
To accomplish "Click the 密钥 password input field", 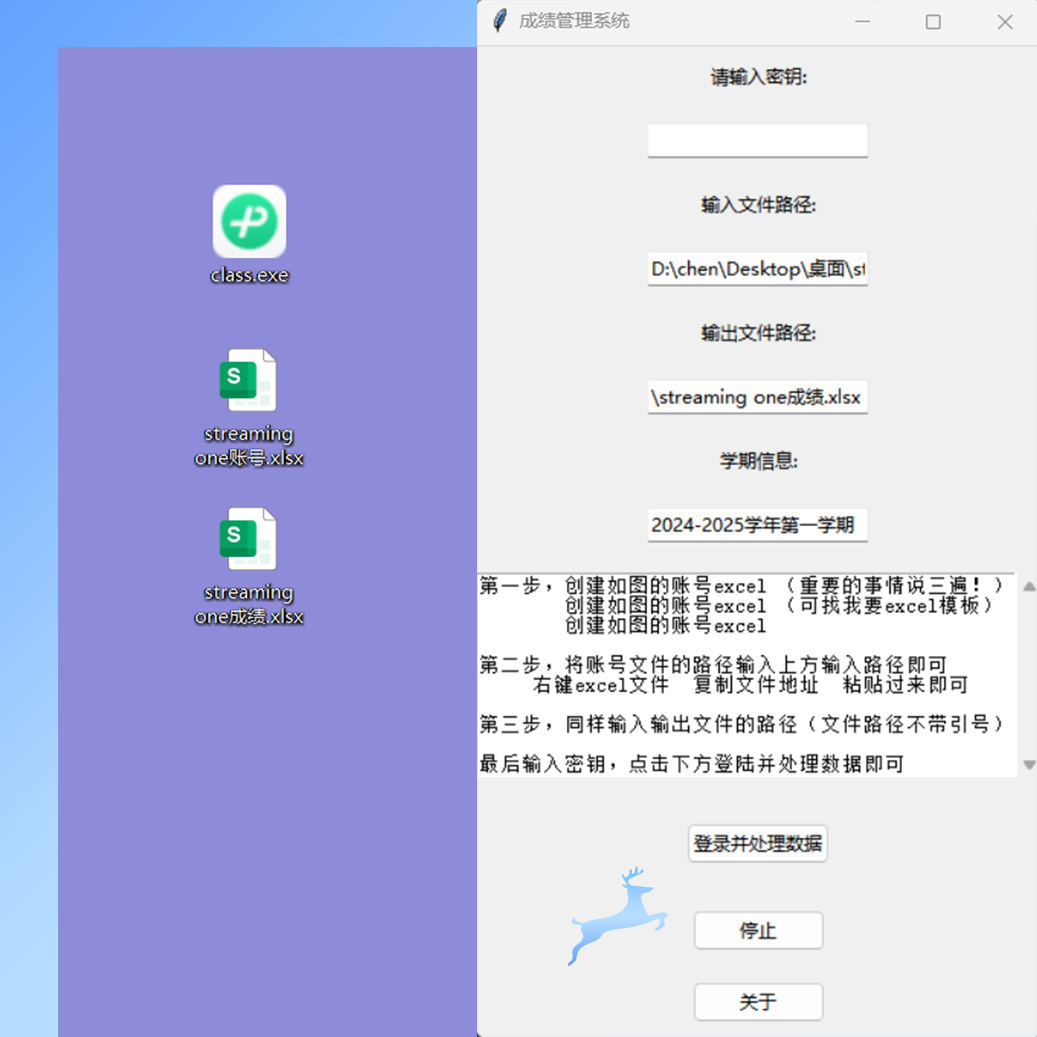I will pyautogui.click(x=757, y=140).
